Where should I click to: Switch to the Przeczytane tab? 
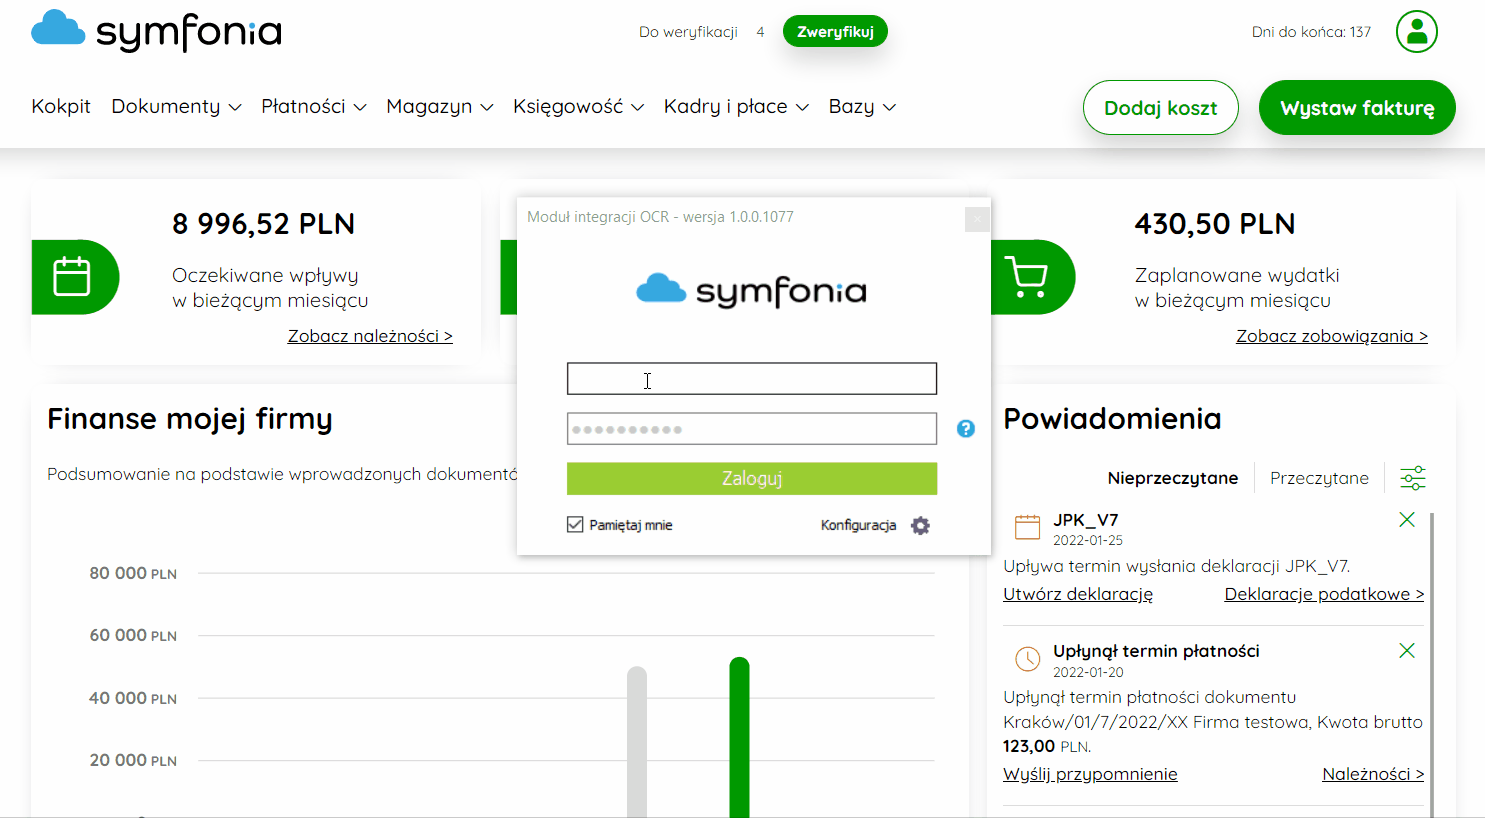1319,478
